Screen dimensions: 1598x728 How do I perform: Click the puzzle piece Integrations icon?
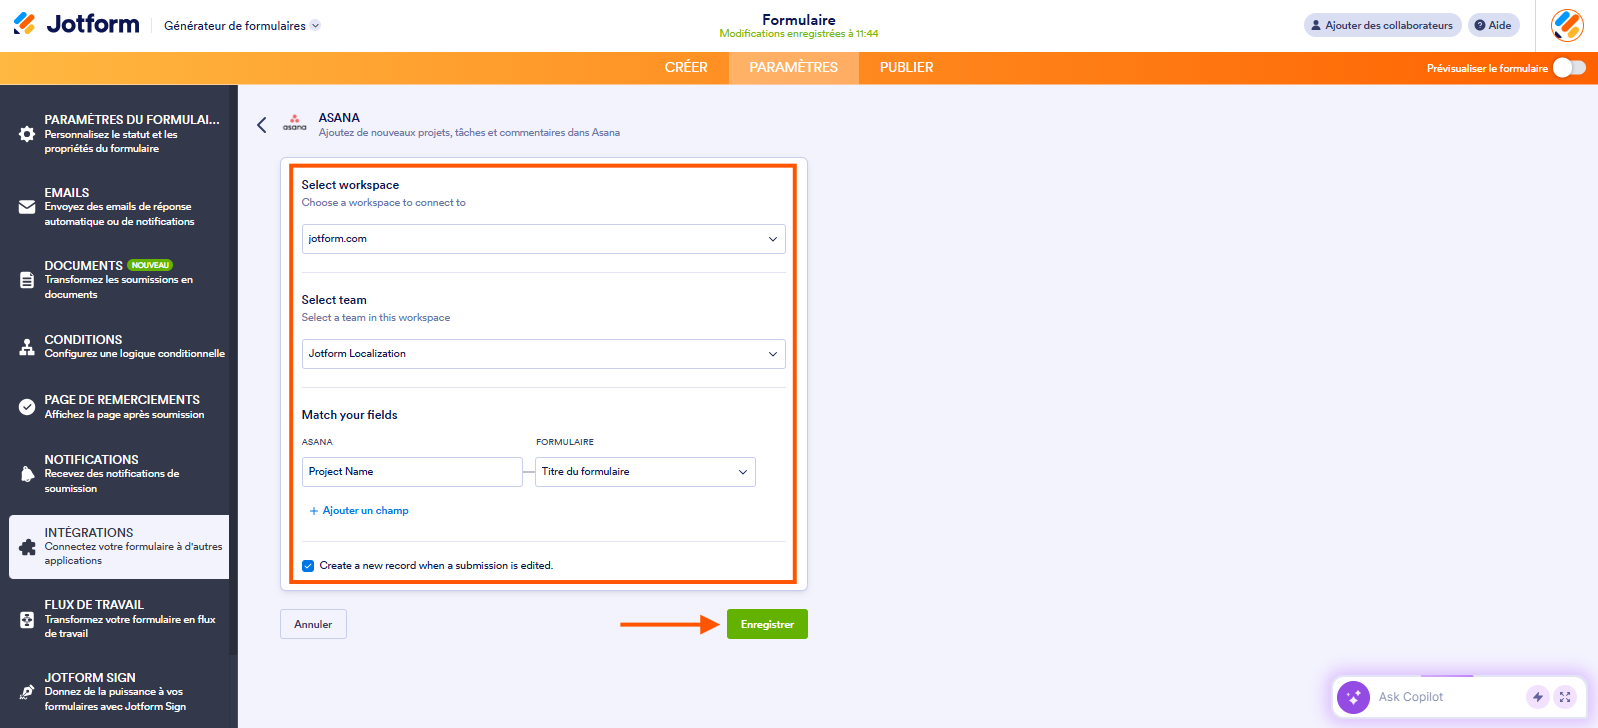[27, 547]
